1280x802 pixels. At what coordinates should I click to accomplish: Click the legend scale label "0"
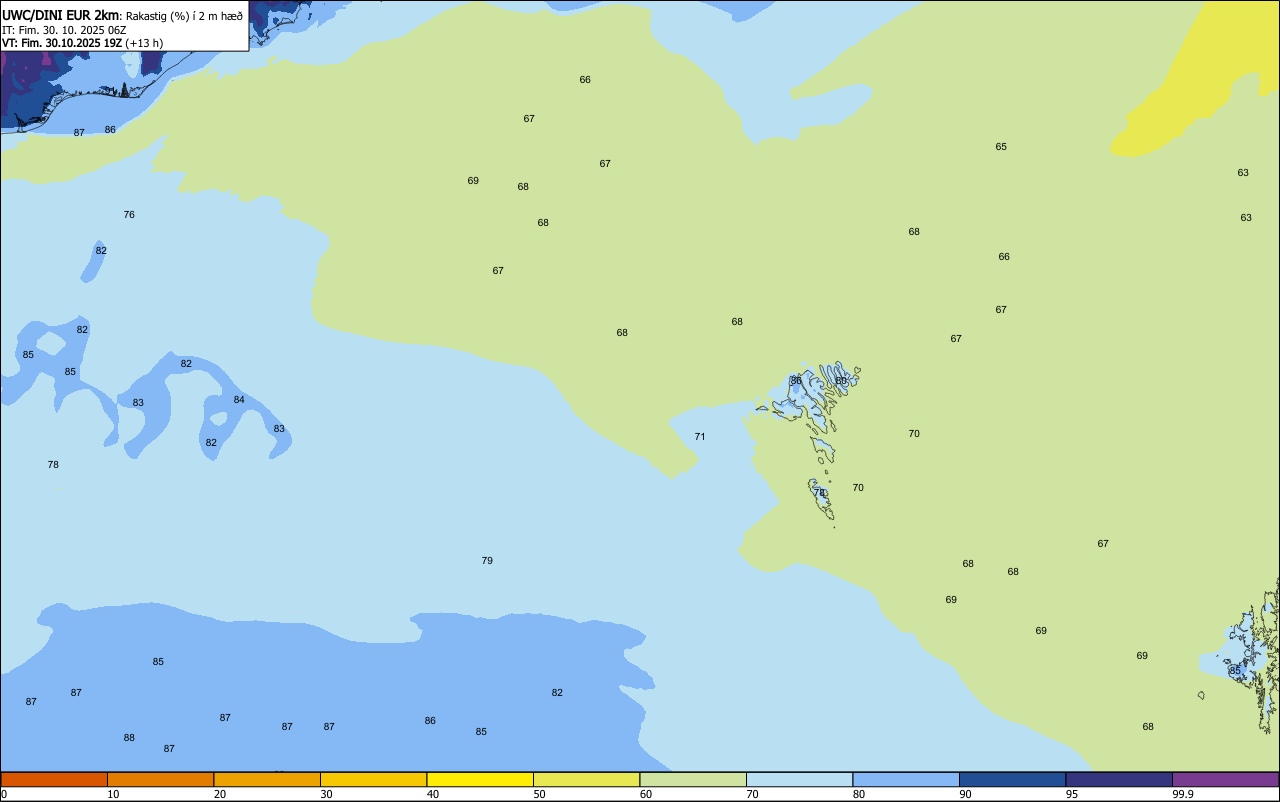pos(4,794)
